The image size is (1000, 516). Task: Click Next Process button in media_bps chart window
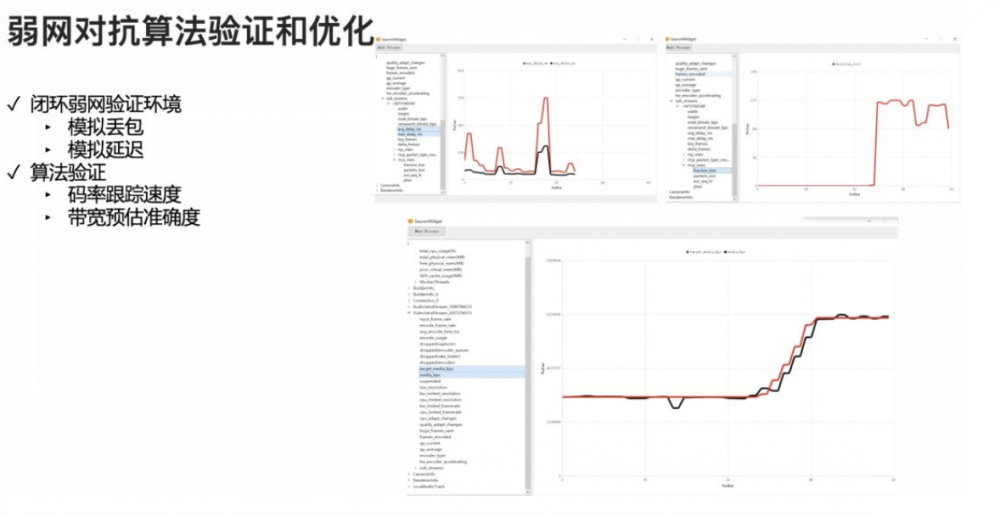point(426,231)
